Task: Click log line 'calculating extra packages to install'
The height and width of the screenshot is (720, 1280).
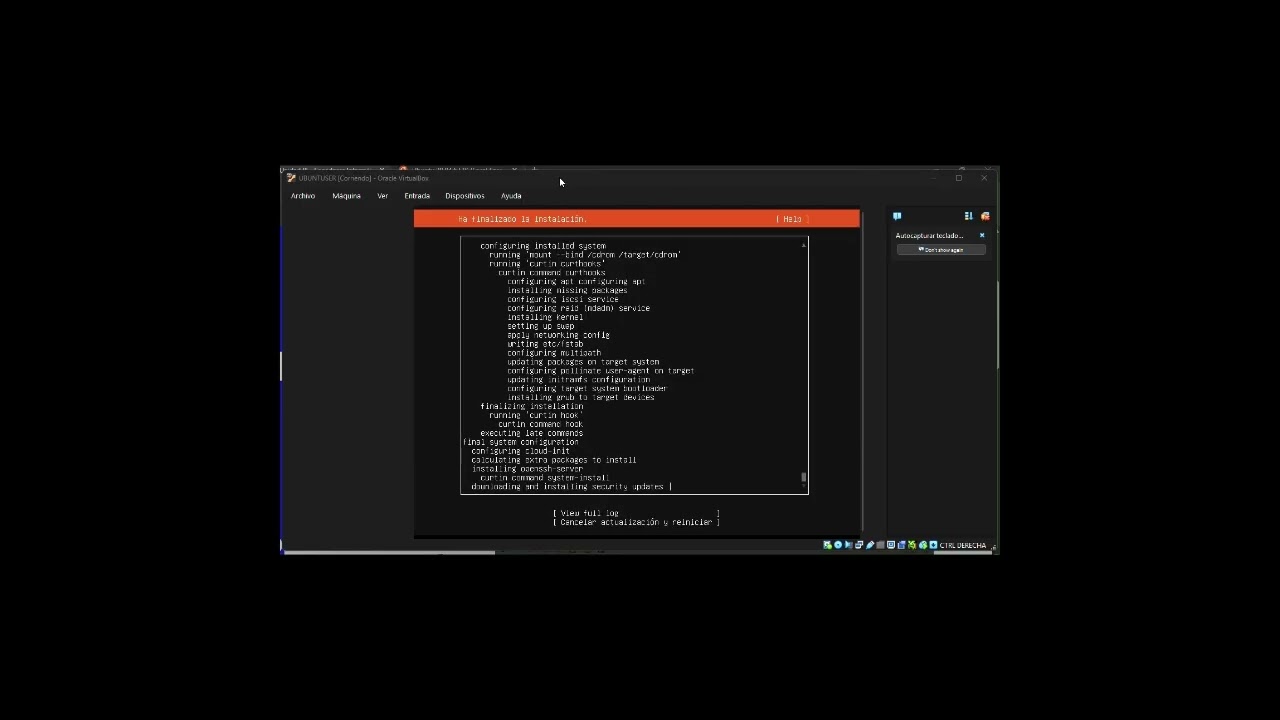Action: [x=554, y=460]
